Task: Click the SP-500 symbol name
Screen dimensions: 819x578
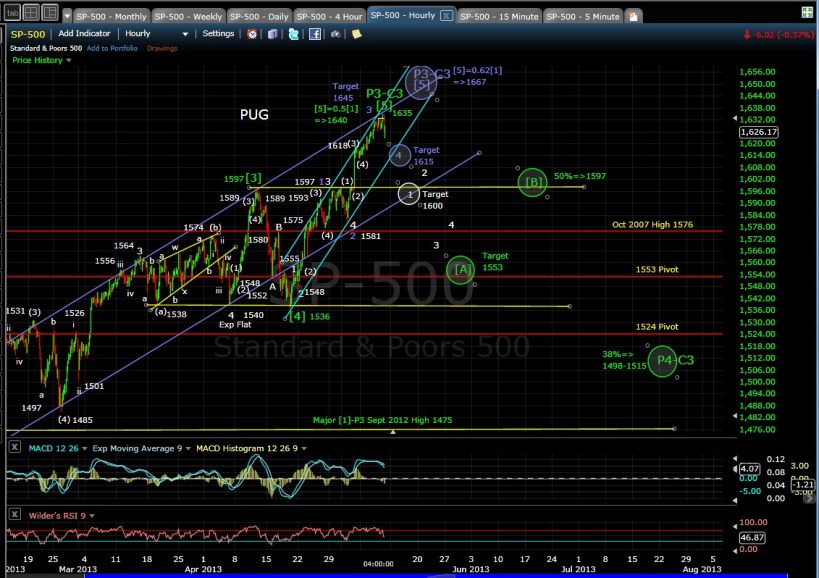Action: (x=28, y=34)
